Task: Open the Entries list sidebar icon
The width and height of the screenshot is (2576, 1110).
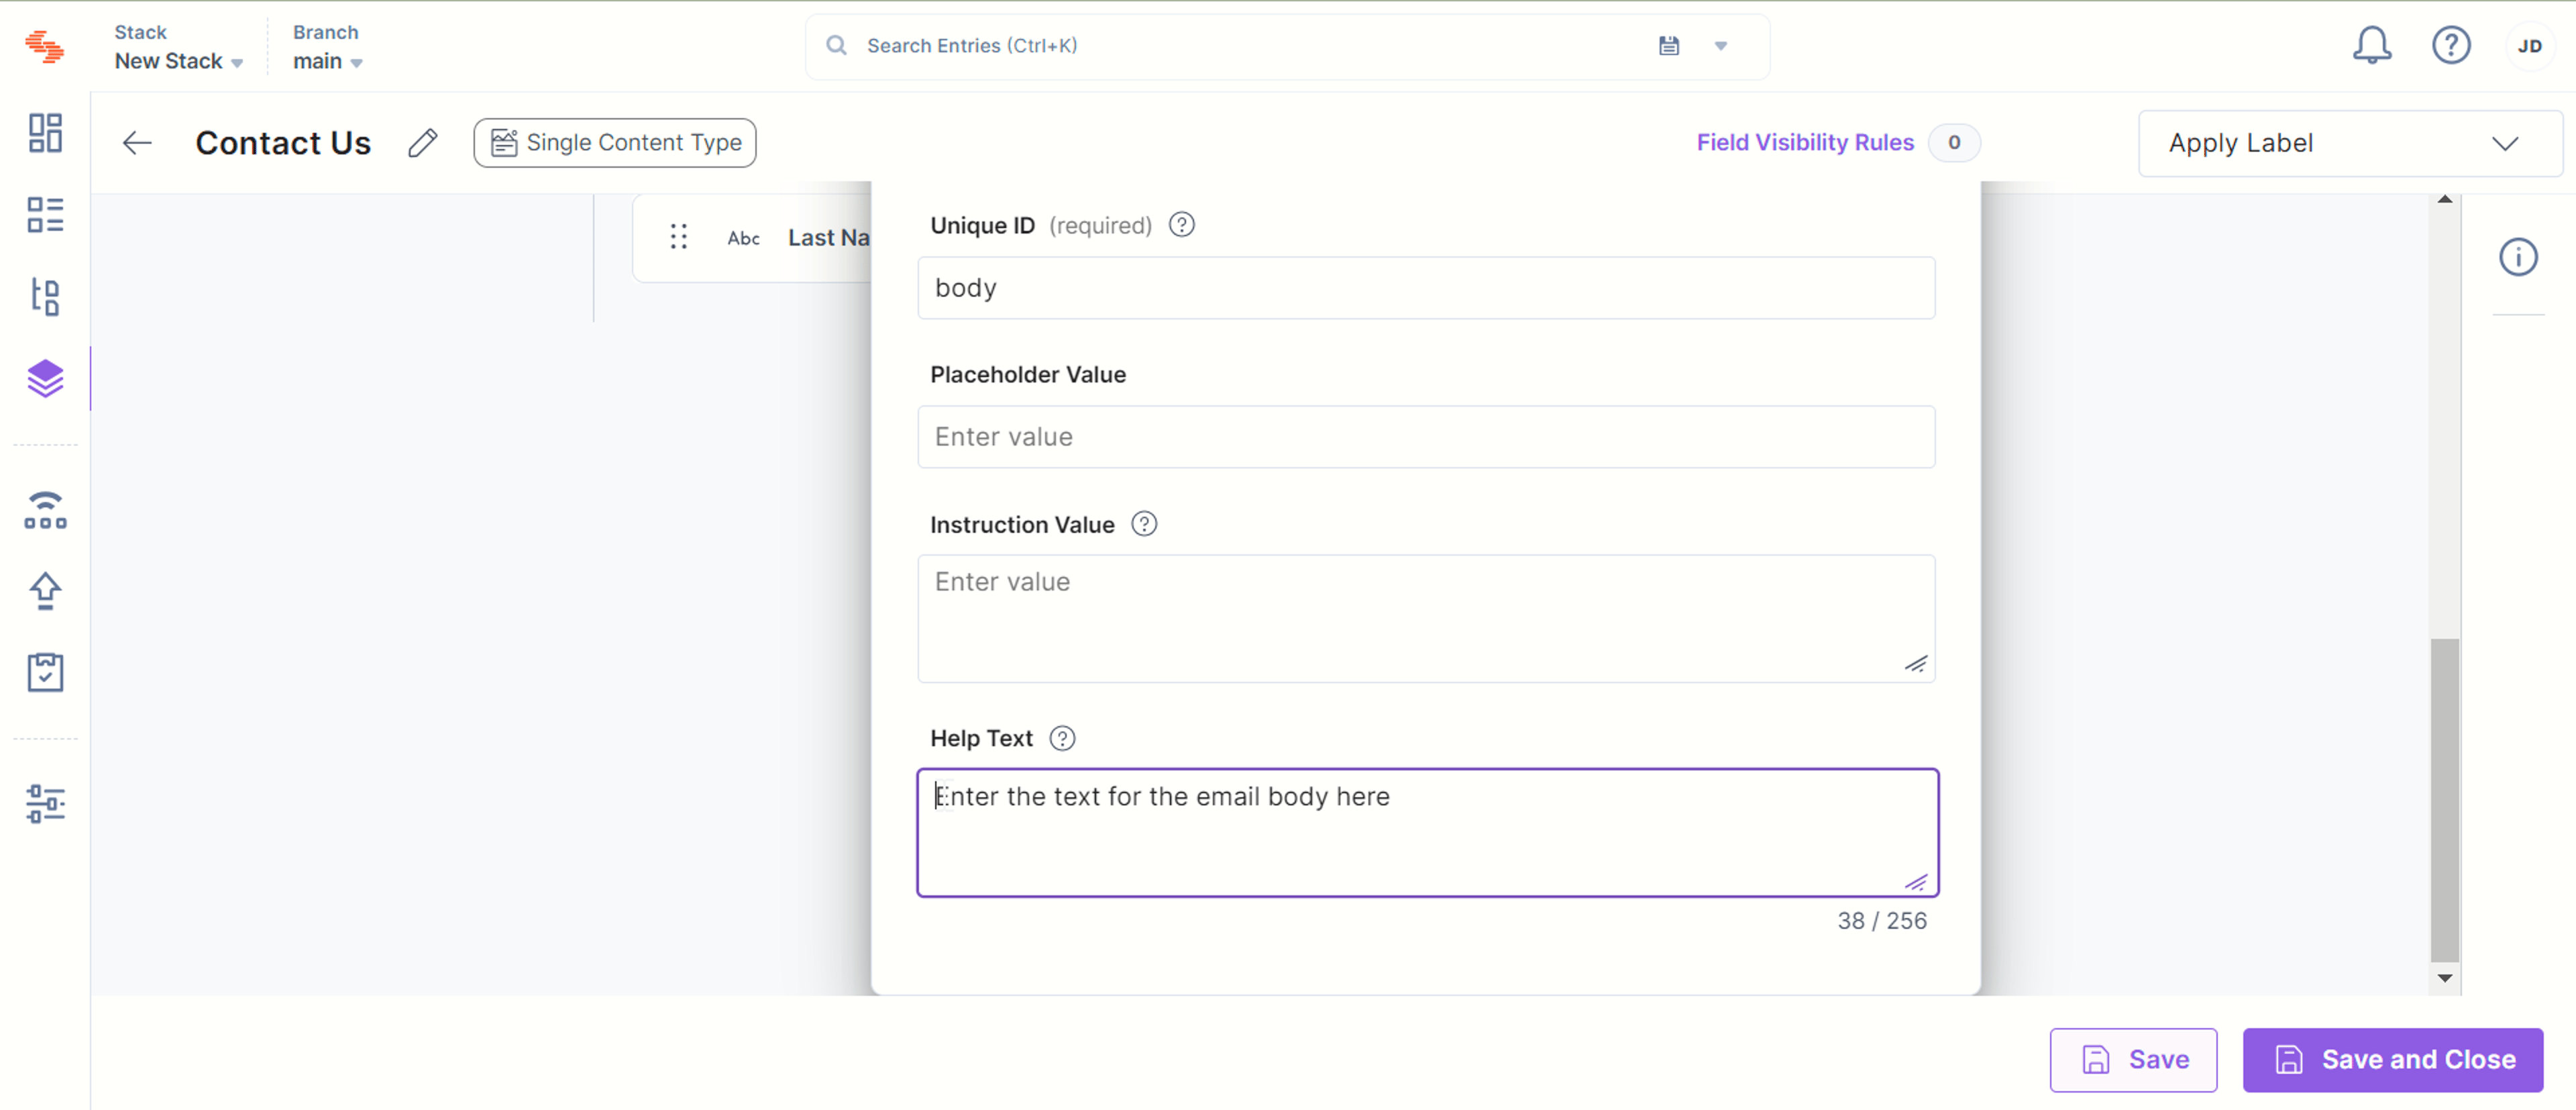Action: (45, 214)
